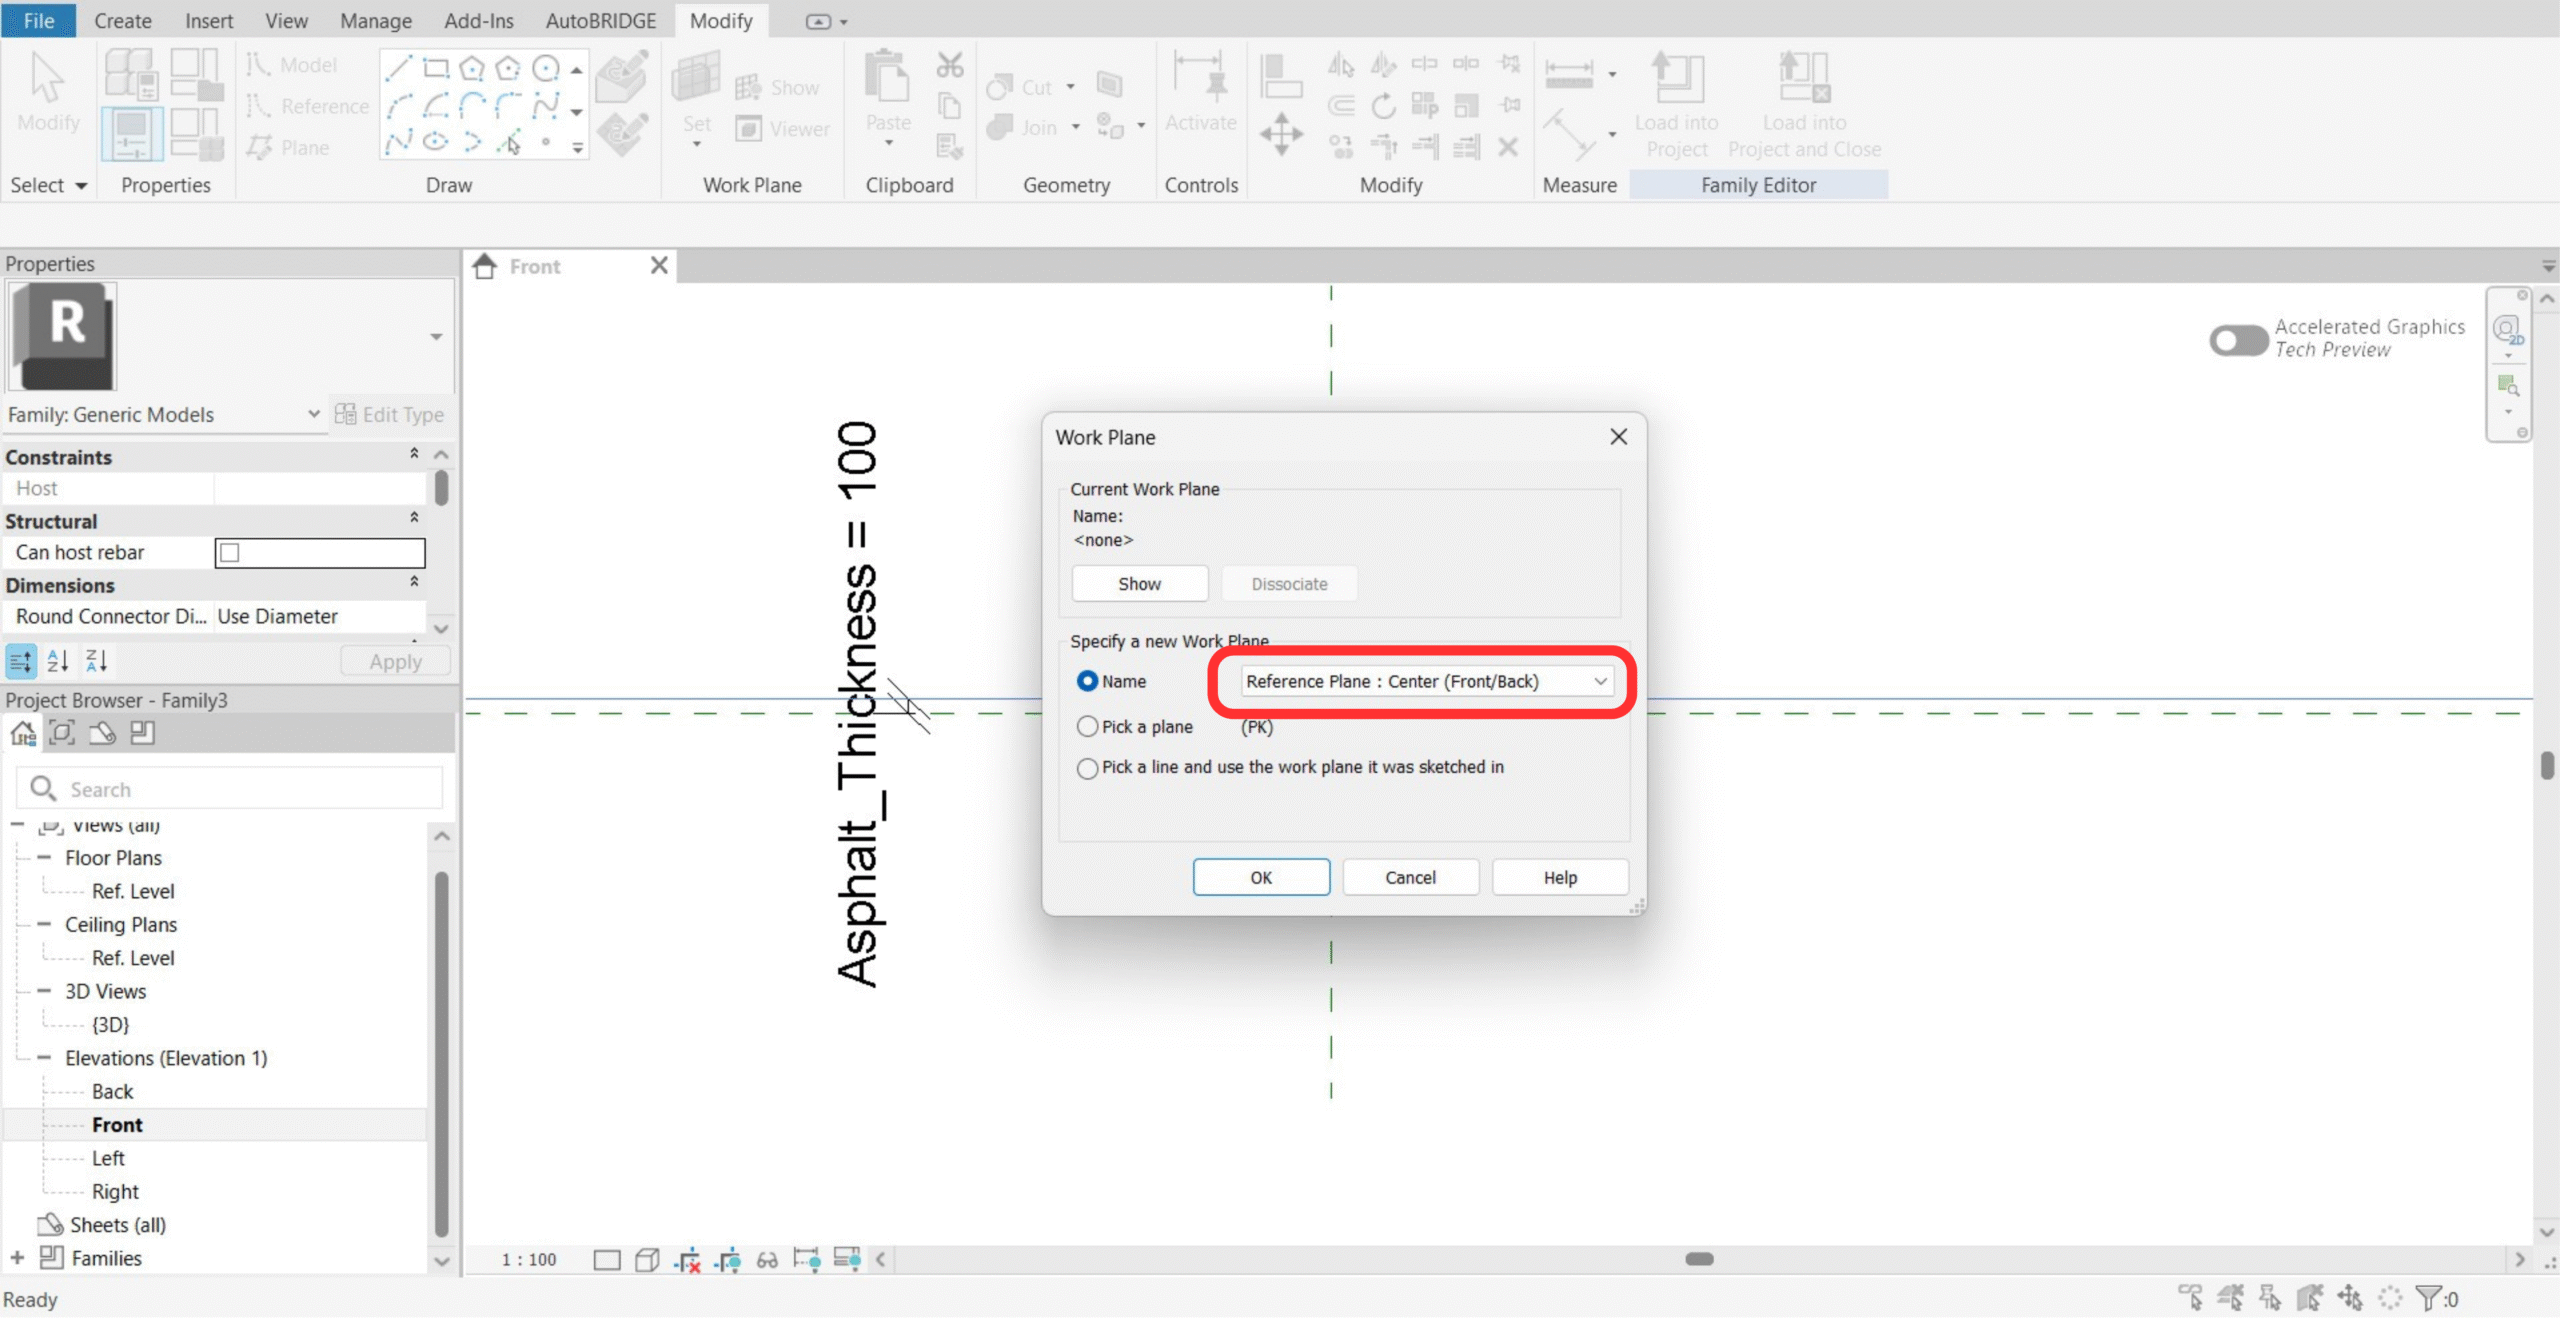The image size is (2560, 1323).
Task: Check the 'Can host rebar' checkbox
Action: click(230, 552)
